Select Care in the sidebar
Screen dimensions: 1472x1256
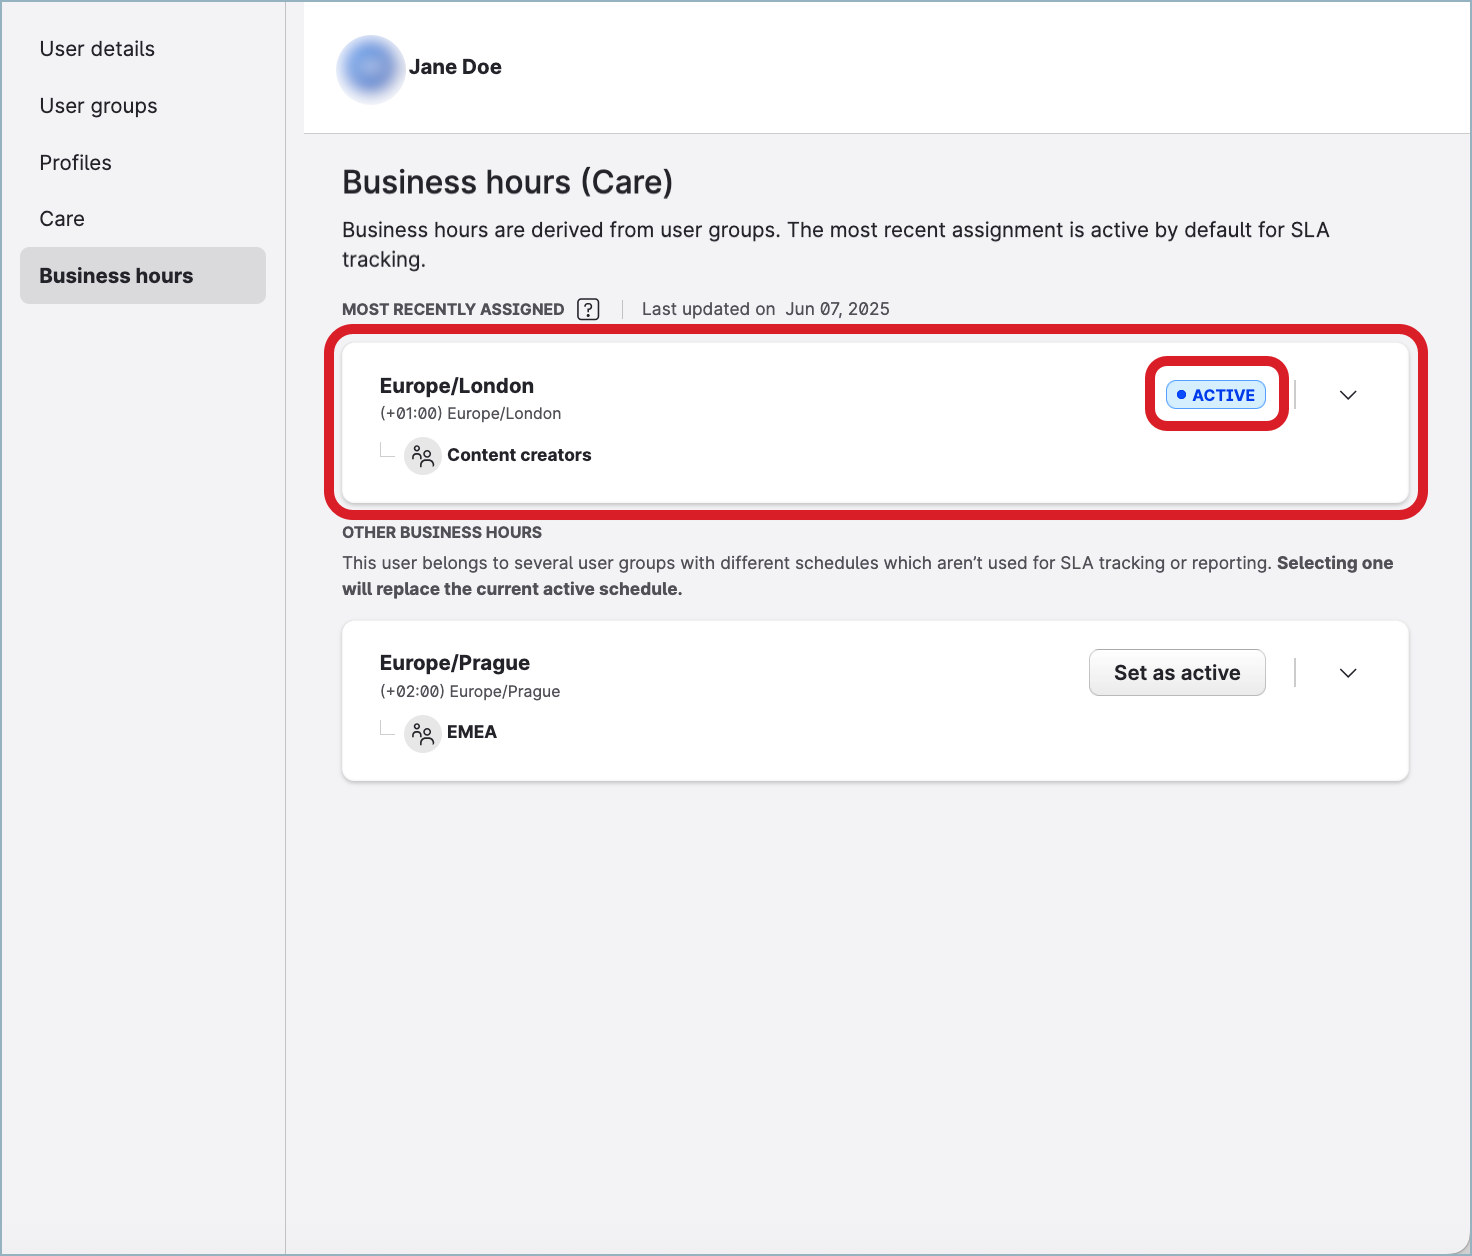(x=62, y=219)
